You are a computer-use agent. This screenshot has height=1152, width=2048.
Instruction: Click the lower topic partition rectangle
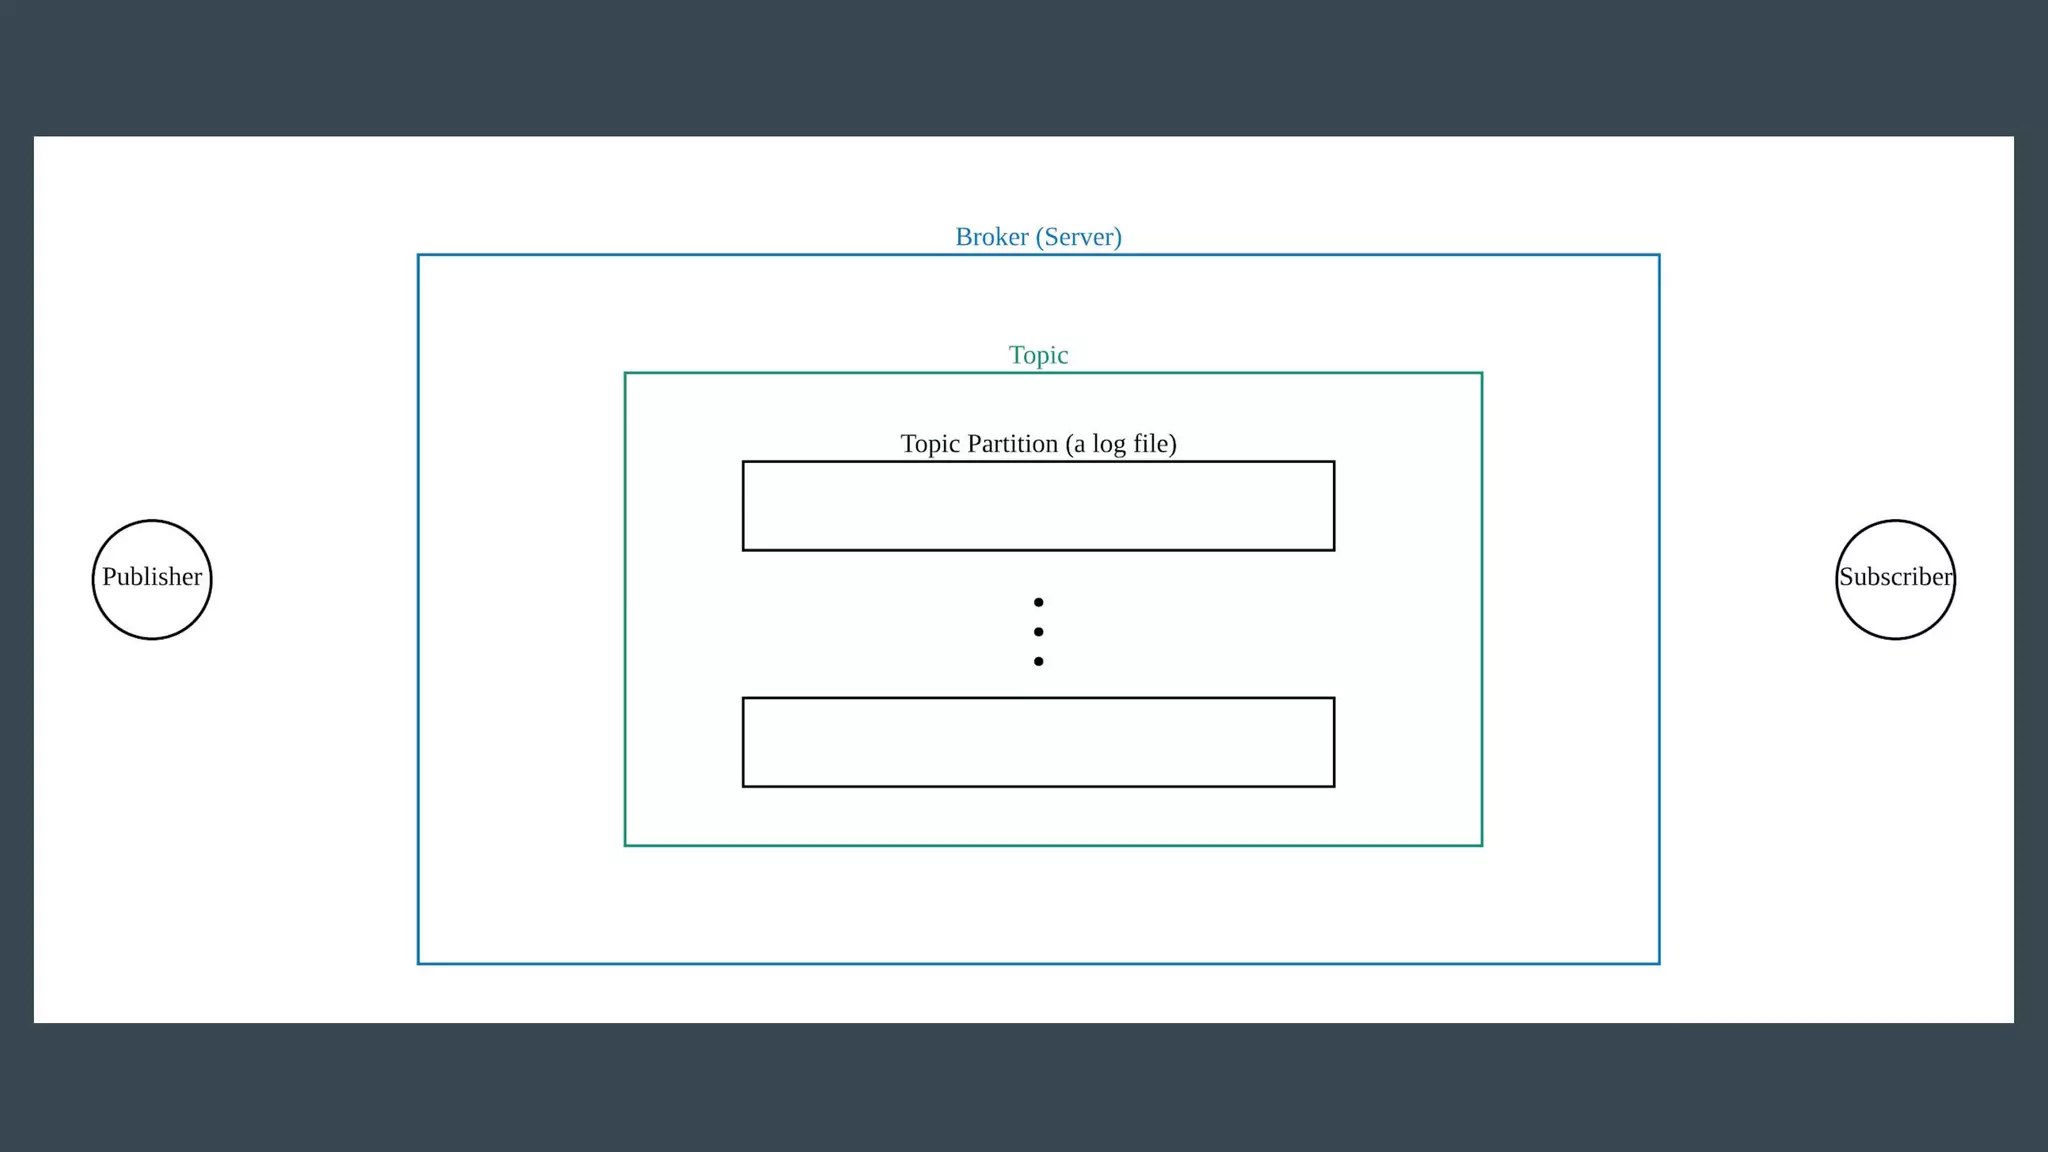(x=1038, y=742)
